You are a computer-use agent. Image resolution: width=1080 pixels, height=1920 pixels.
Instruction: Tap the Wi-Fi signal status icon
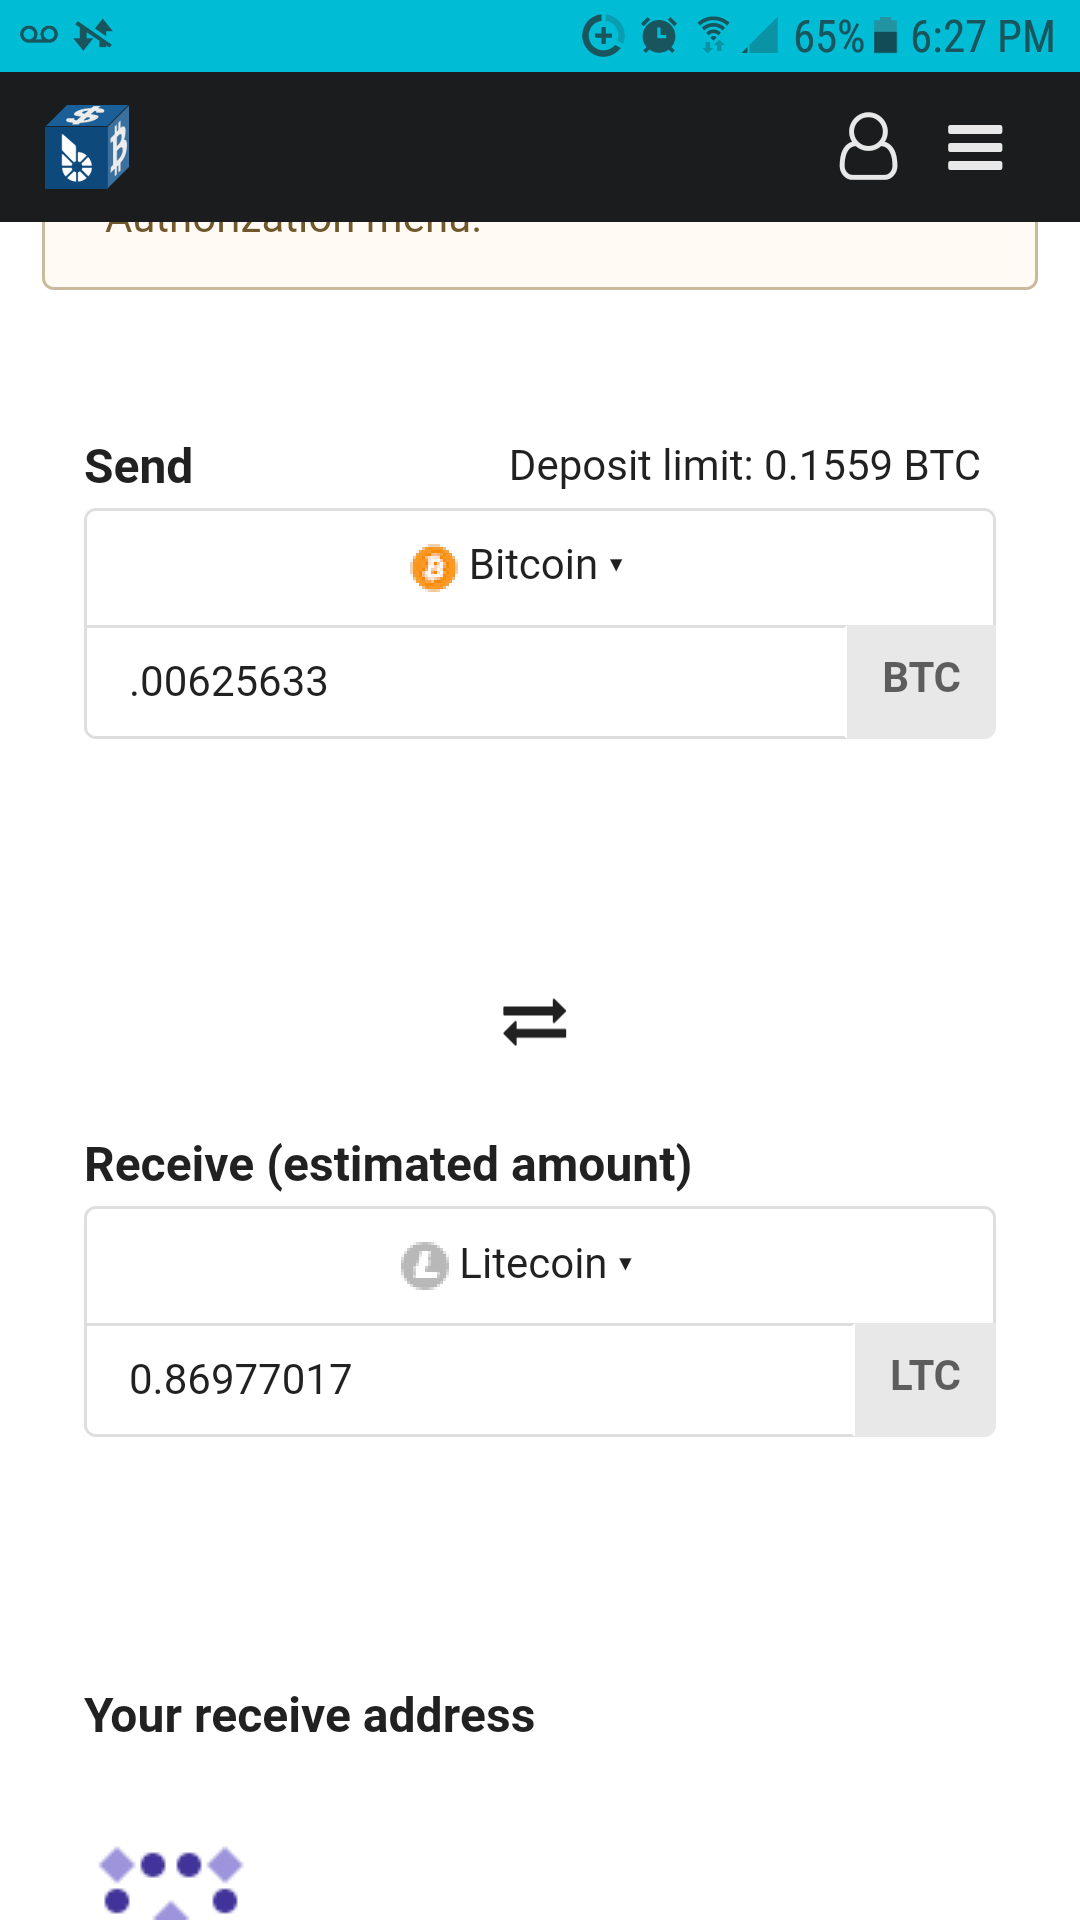tap(712, 36)
